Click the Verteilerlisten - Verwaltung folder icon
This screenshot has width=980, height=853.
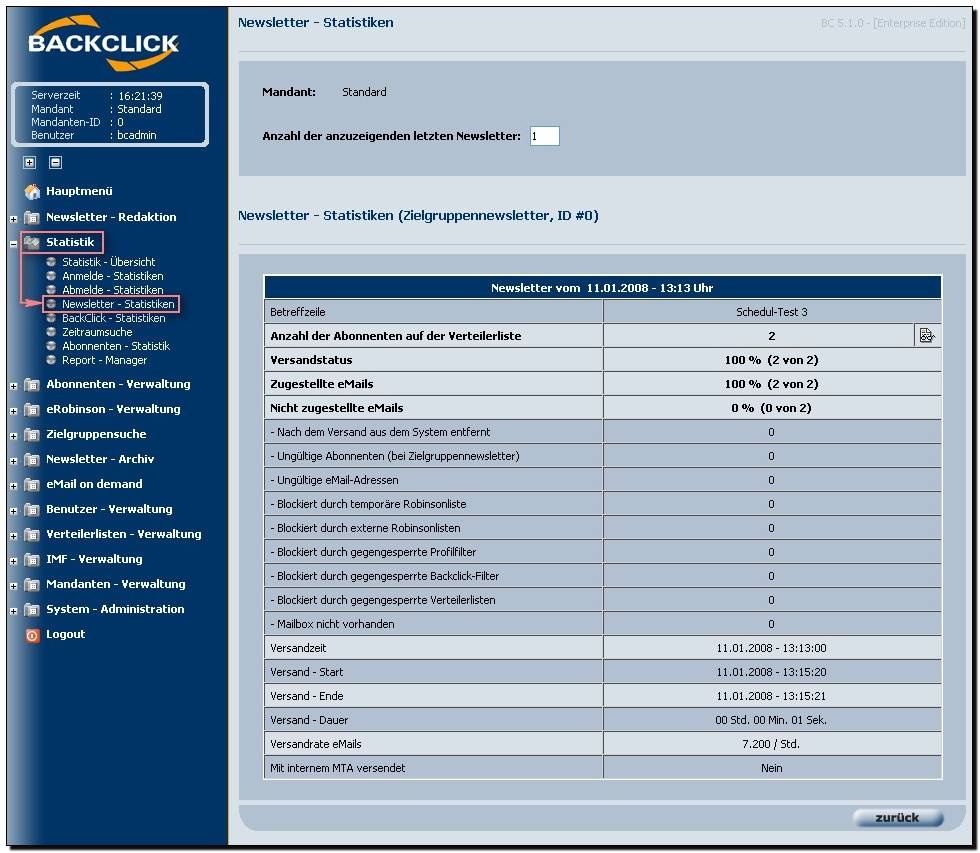[x=32, y=534]
